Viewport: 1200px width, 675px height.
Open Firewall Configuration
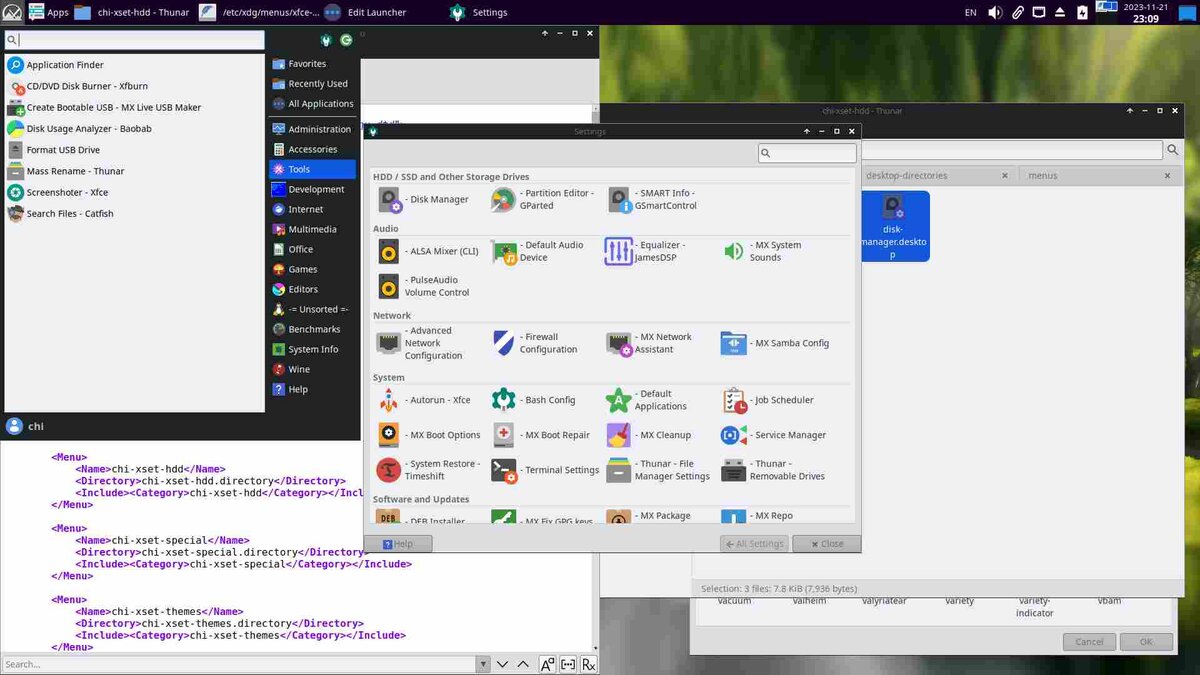(535, 343)
